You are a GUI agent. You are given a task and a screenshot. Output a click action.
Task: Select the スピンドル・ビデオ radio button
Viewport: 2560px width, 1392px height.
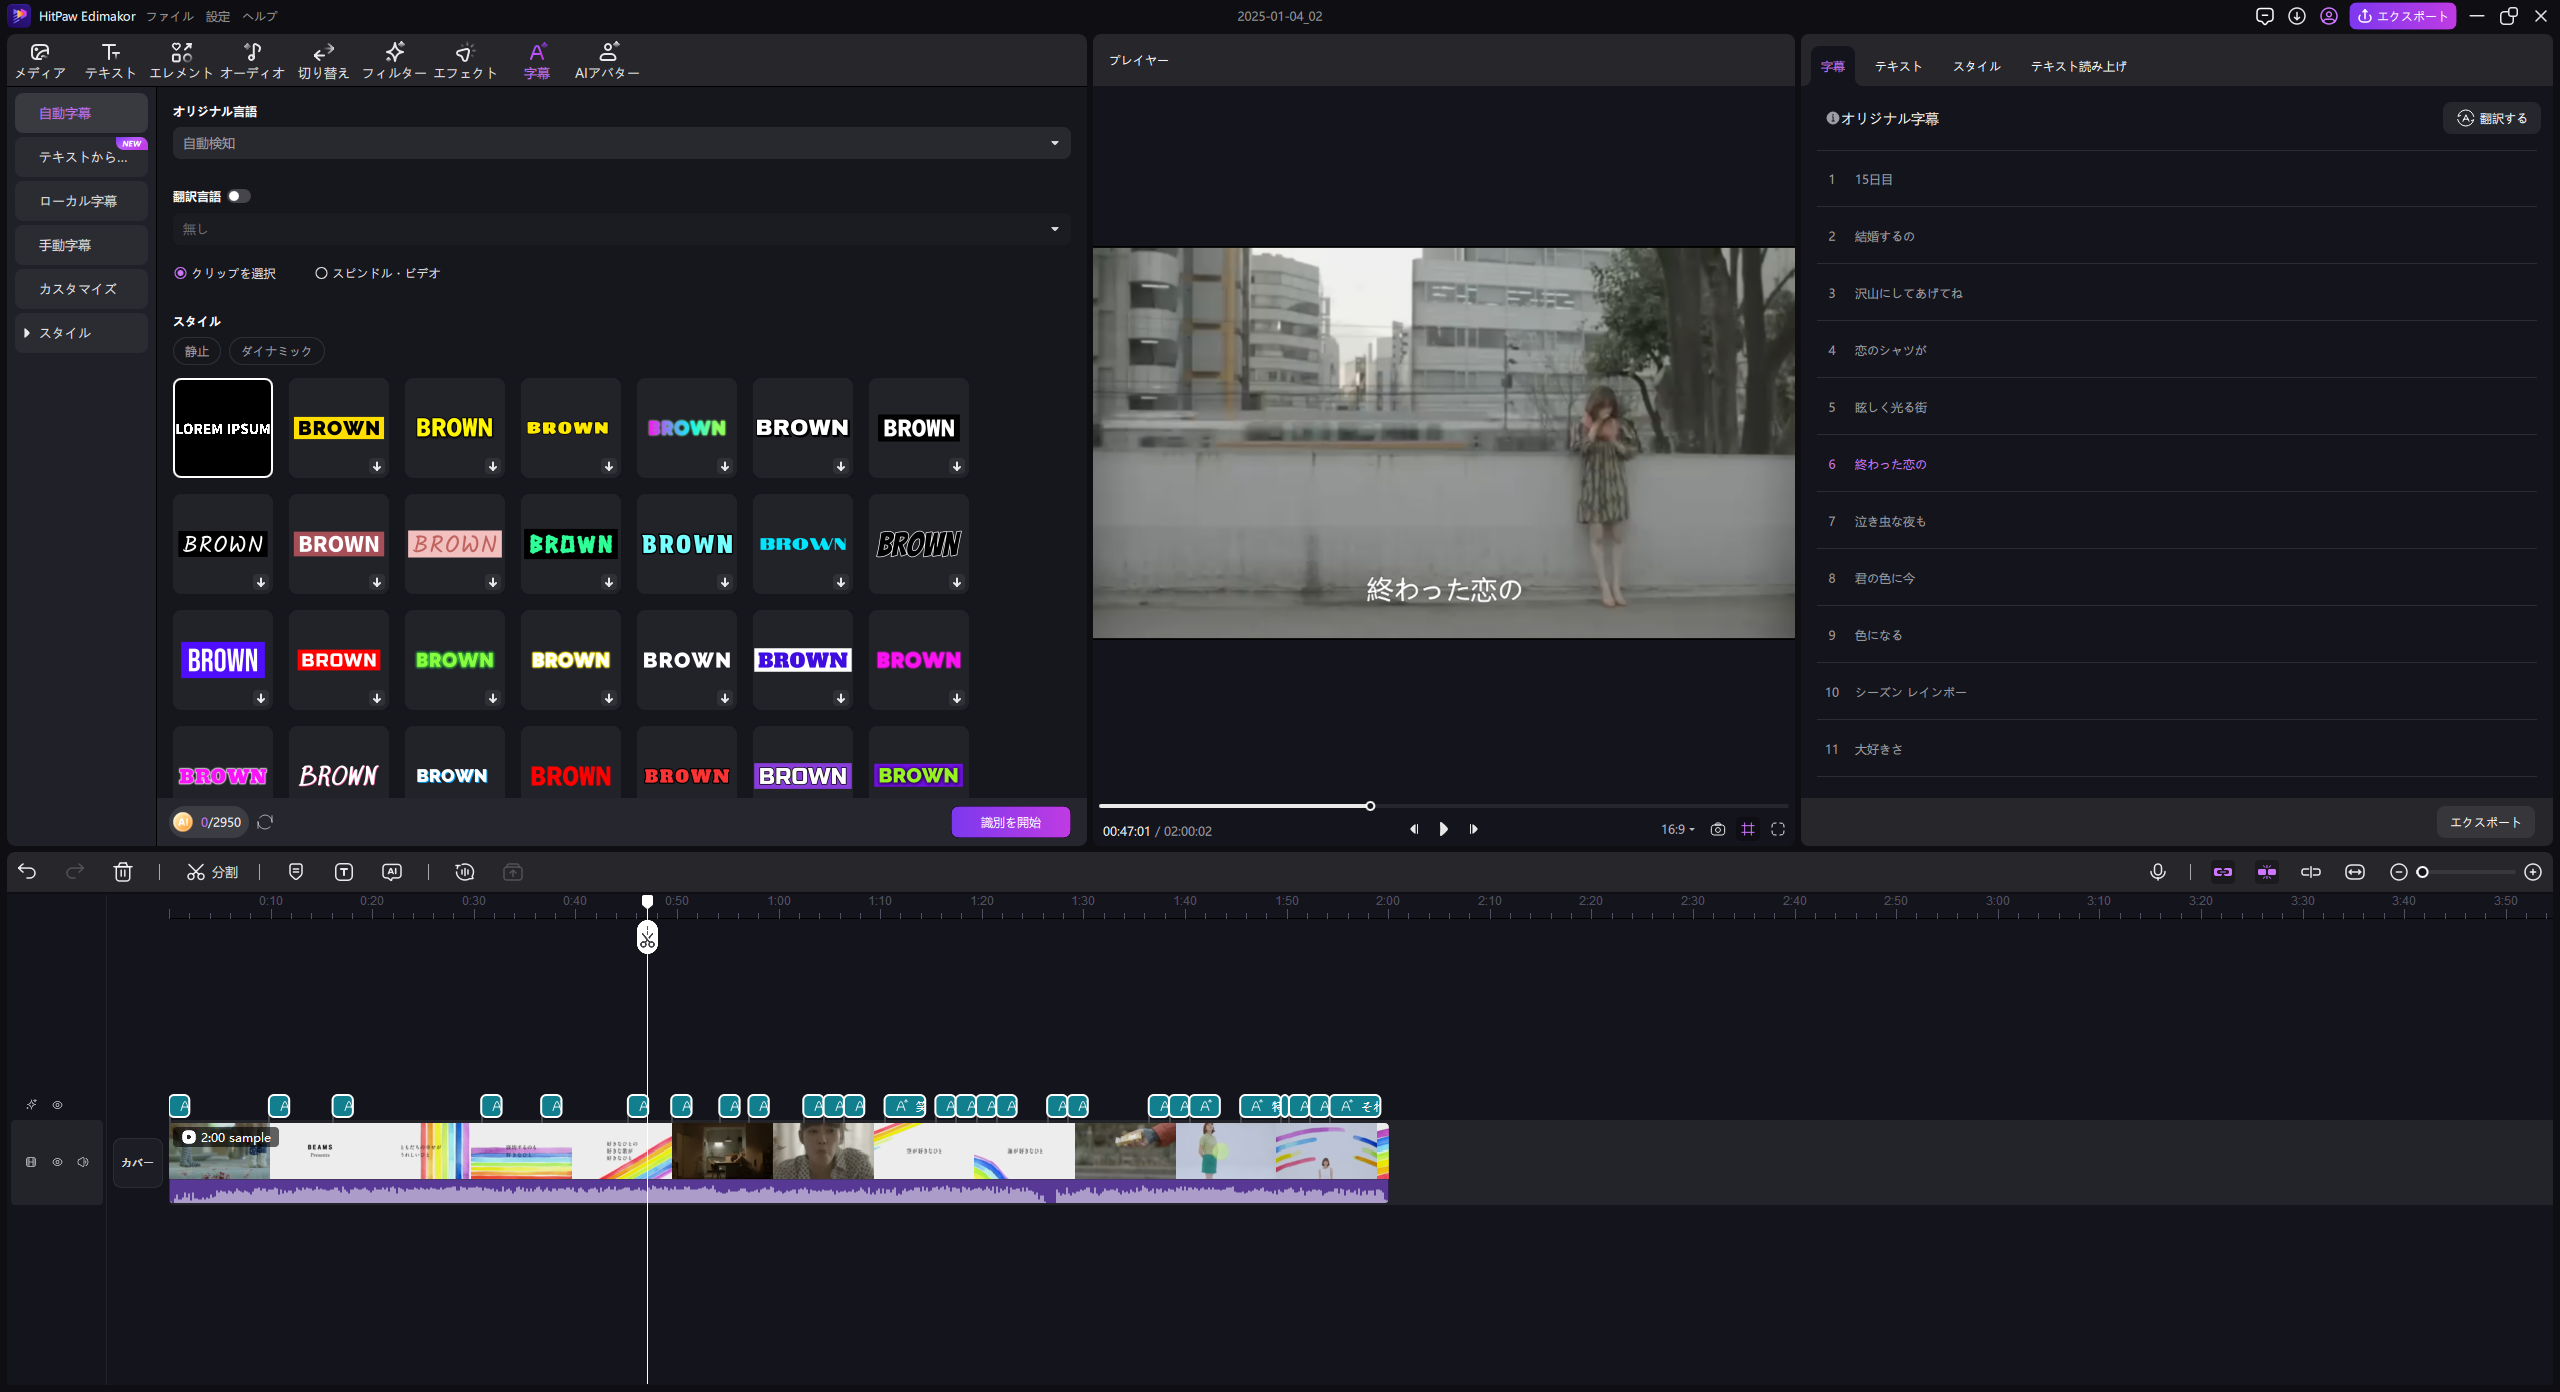(x=321, y=273)
